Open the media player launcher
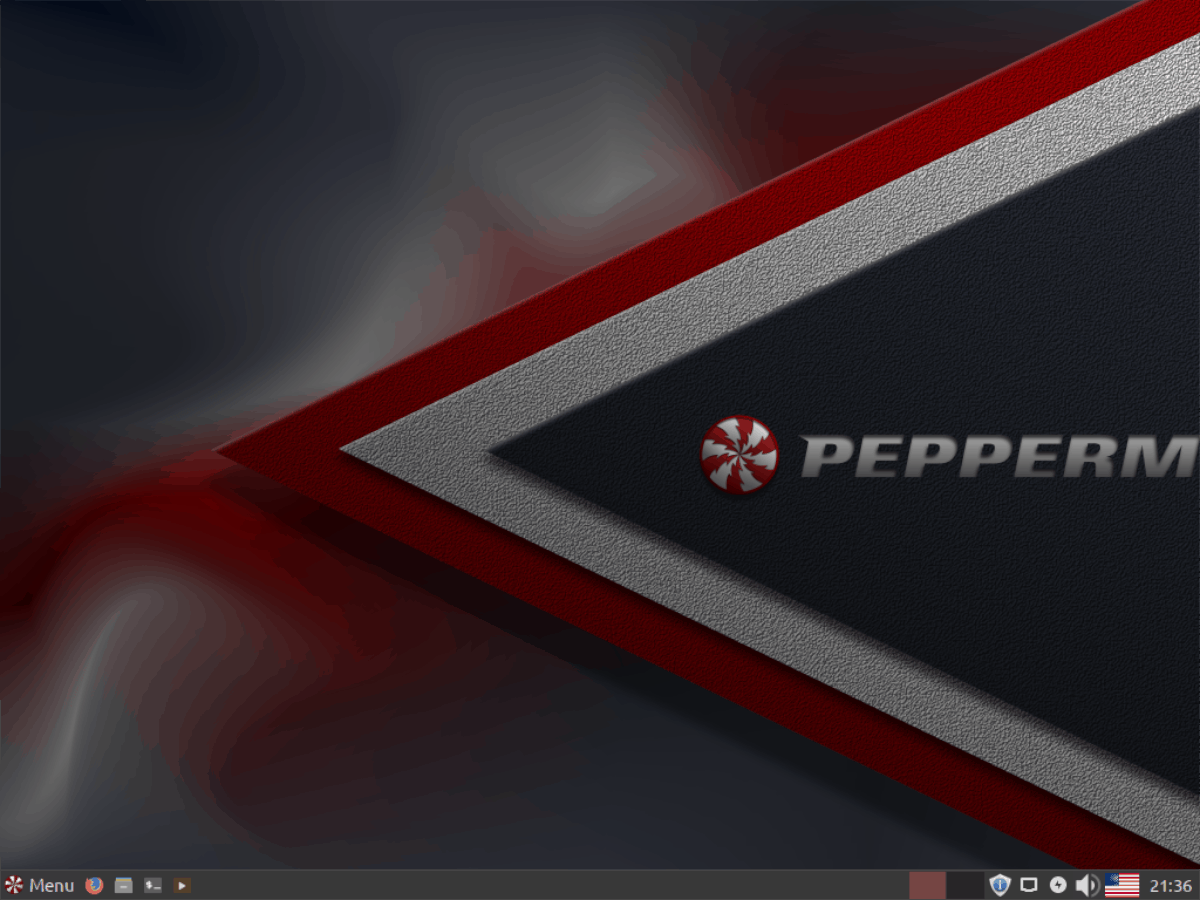1200x900 pixels. coord(182,885)
